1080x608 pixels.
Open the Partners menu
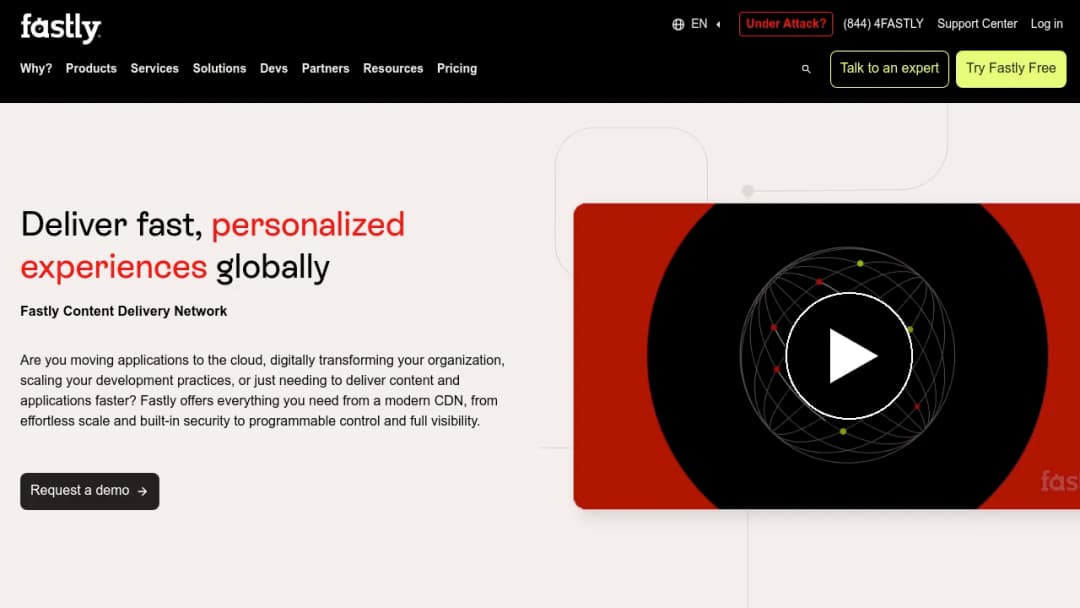click(x=325, y=68)
